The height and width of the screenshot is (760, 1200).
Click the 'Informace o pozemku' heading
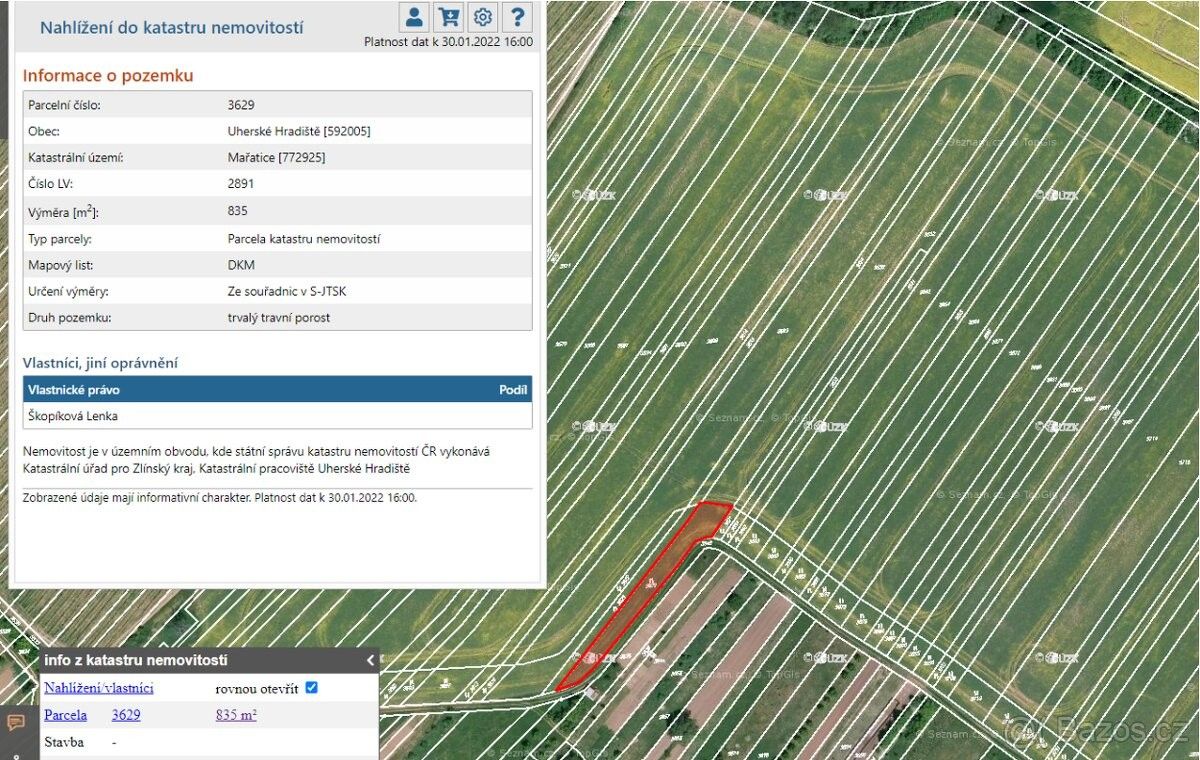click(x=108, y=76)
